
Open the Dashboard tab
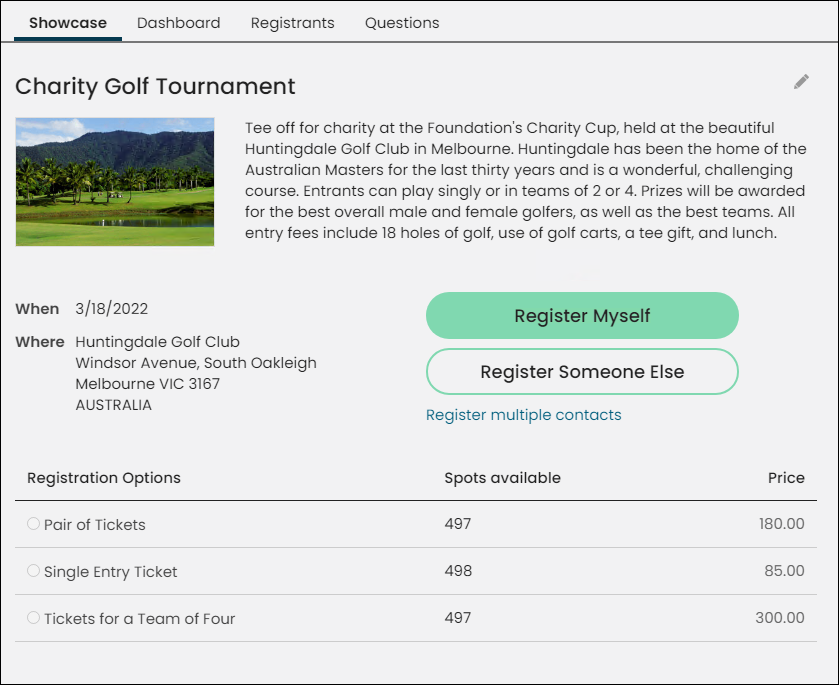click(179, 23)
